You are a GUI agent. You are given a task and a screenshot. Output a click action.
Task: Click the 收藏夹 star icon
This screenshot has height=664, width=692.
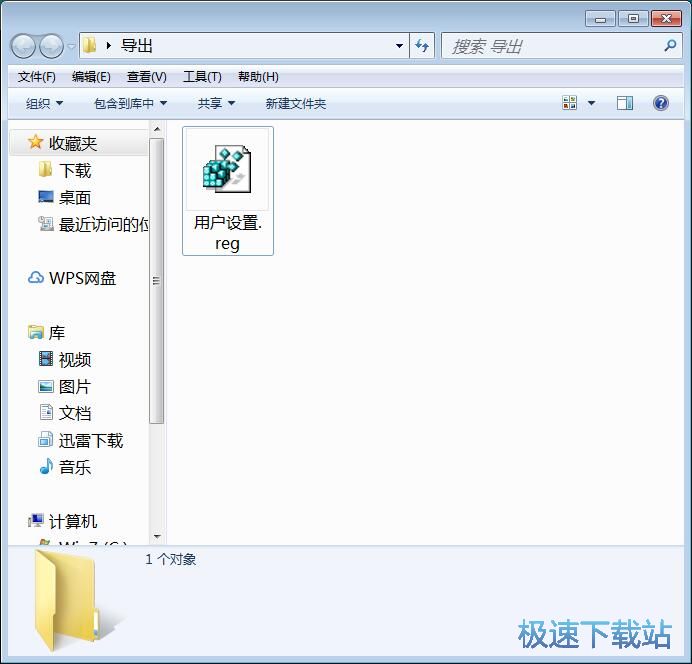point(35,142)
